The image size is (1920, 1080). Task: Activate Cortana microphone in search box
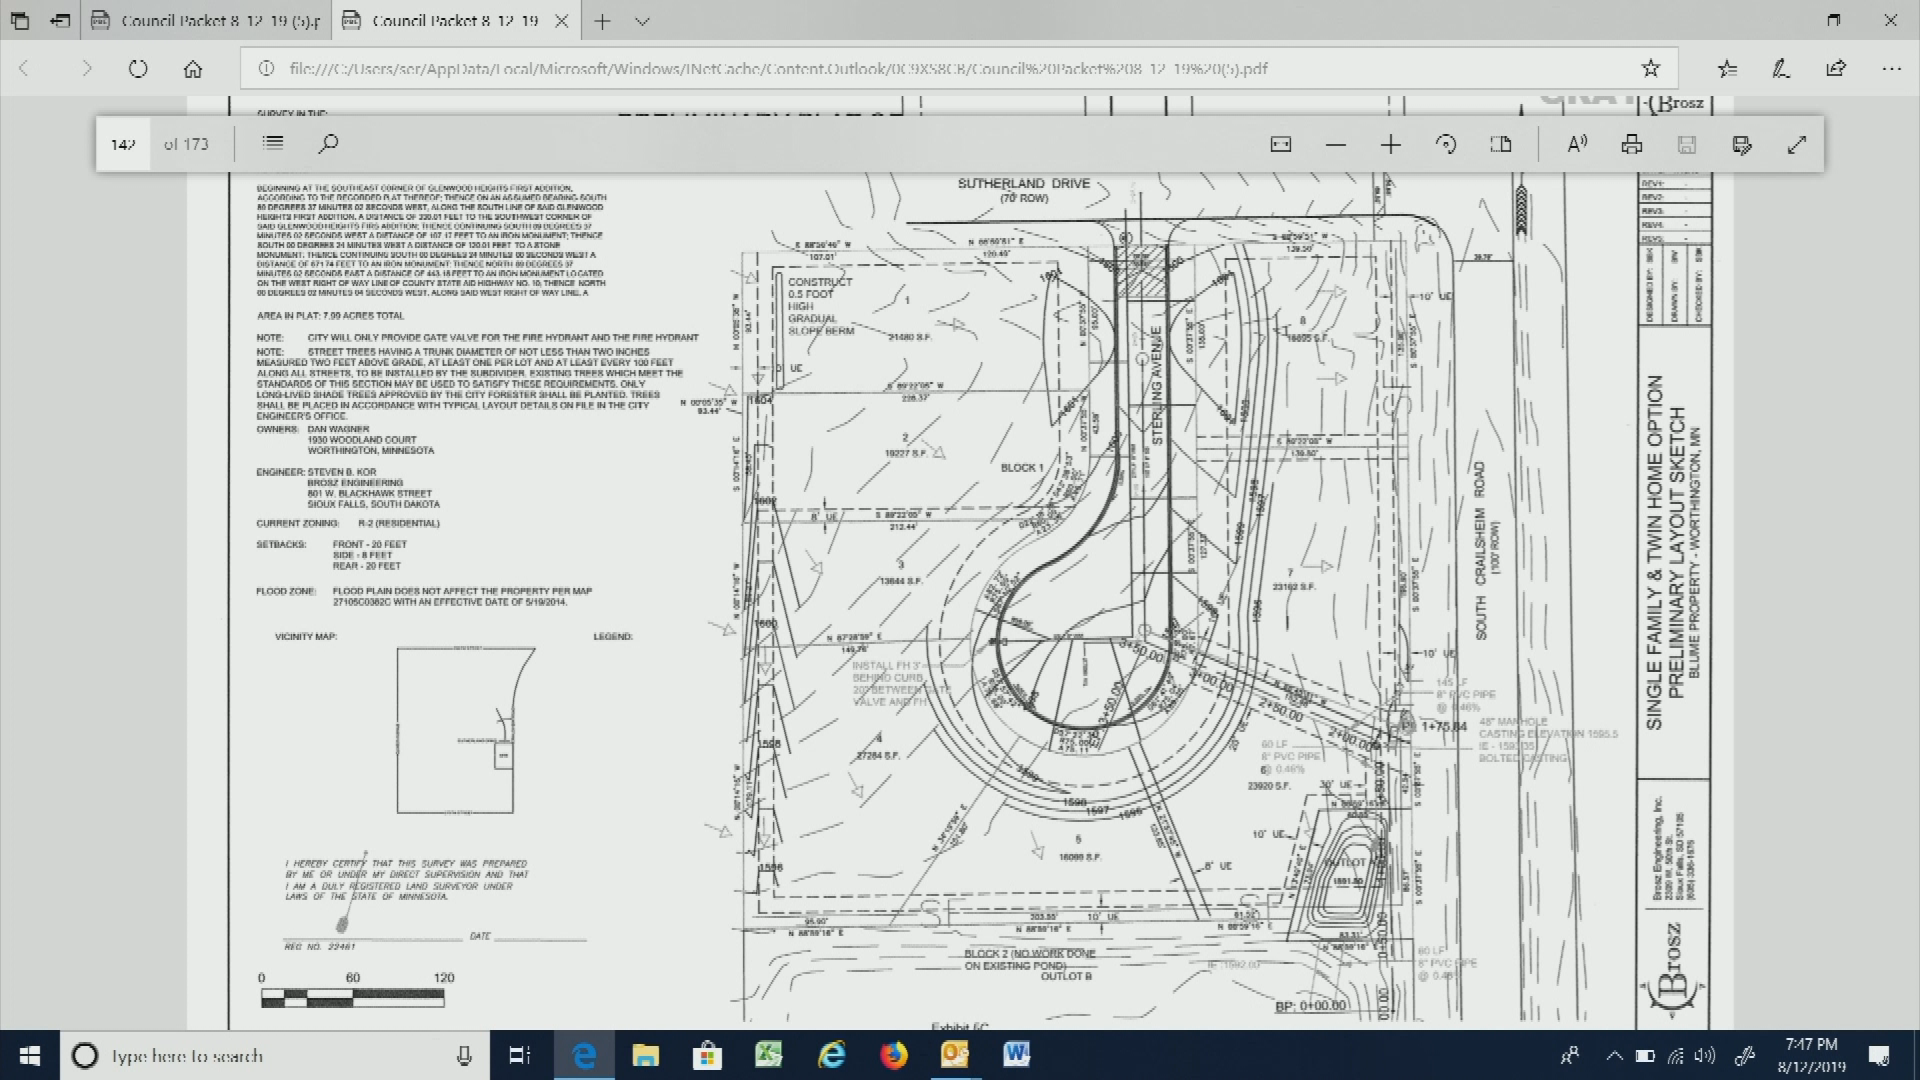click(x=464, y=1056)
